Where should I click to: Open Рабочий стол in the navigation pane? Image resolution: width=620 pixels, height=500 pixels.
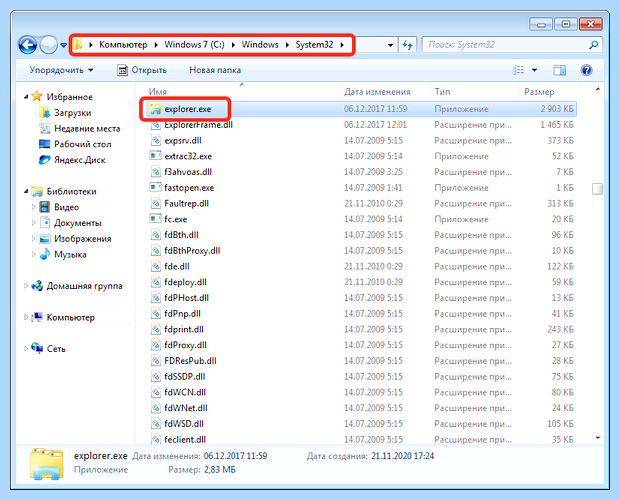[83, 144]
